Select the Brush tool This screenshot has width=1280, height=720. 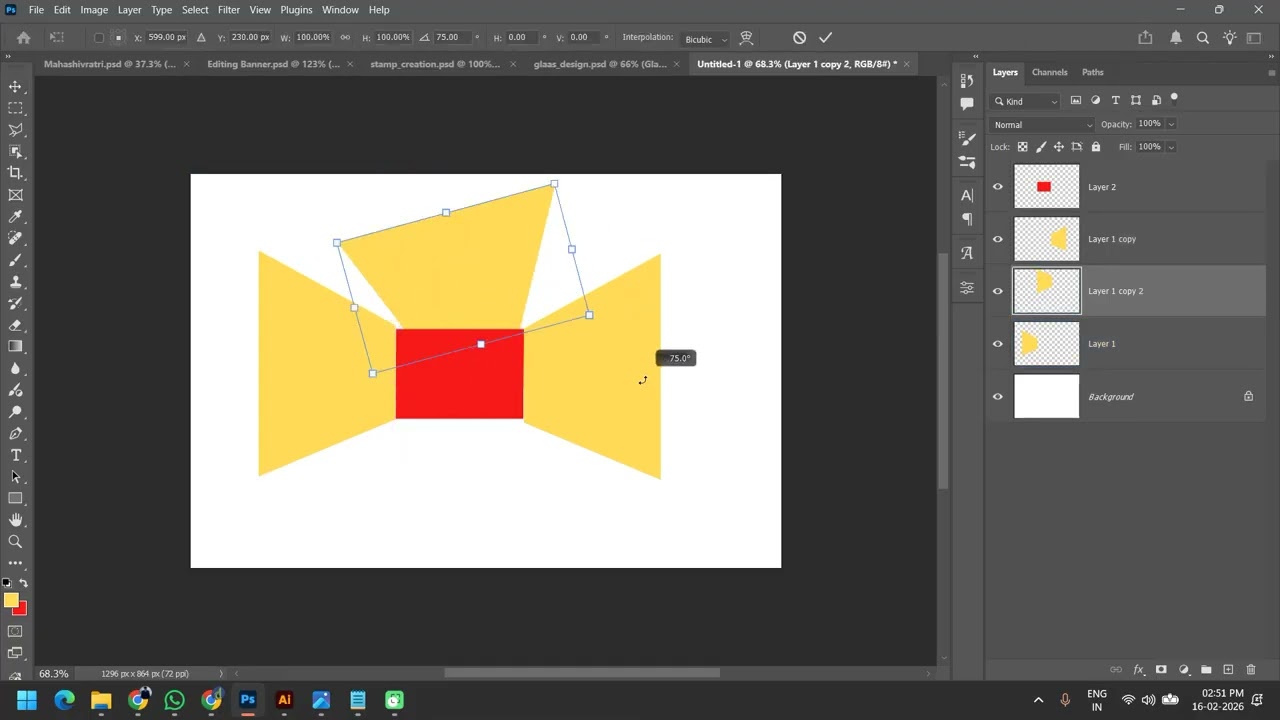point(15,260)
